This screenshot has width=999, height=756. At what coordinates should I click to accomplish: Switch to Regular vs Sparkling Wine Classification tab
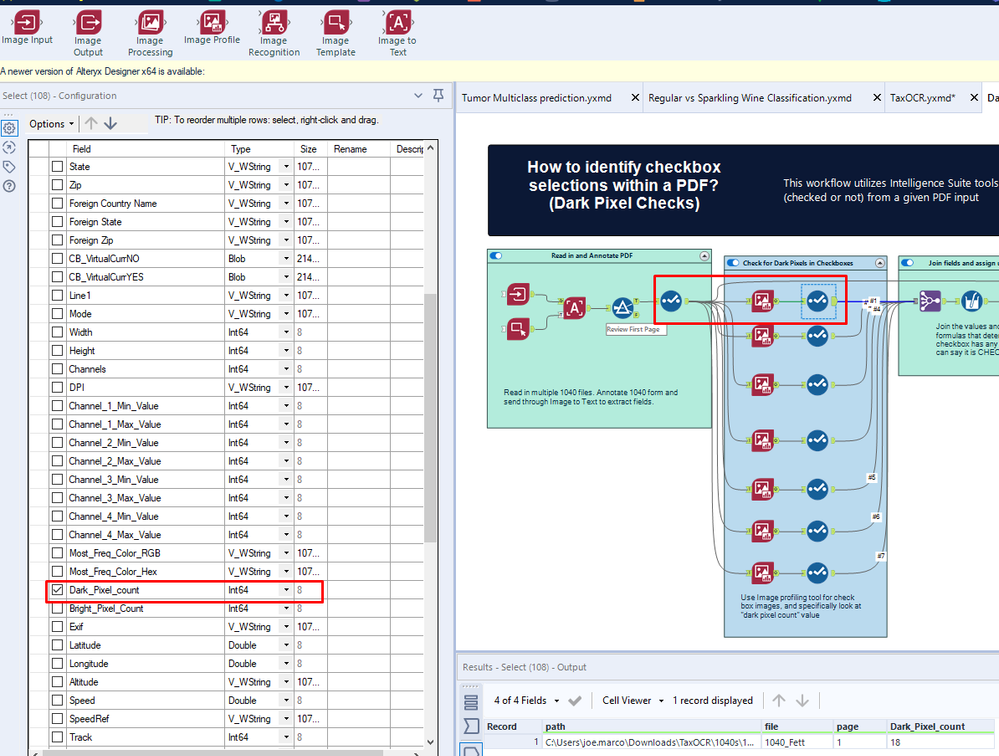(750, 98)
